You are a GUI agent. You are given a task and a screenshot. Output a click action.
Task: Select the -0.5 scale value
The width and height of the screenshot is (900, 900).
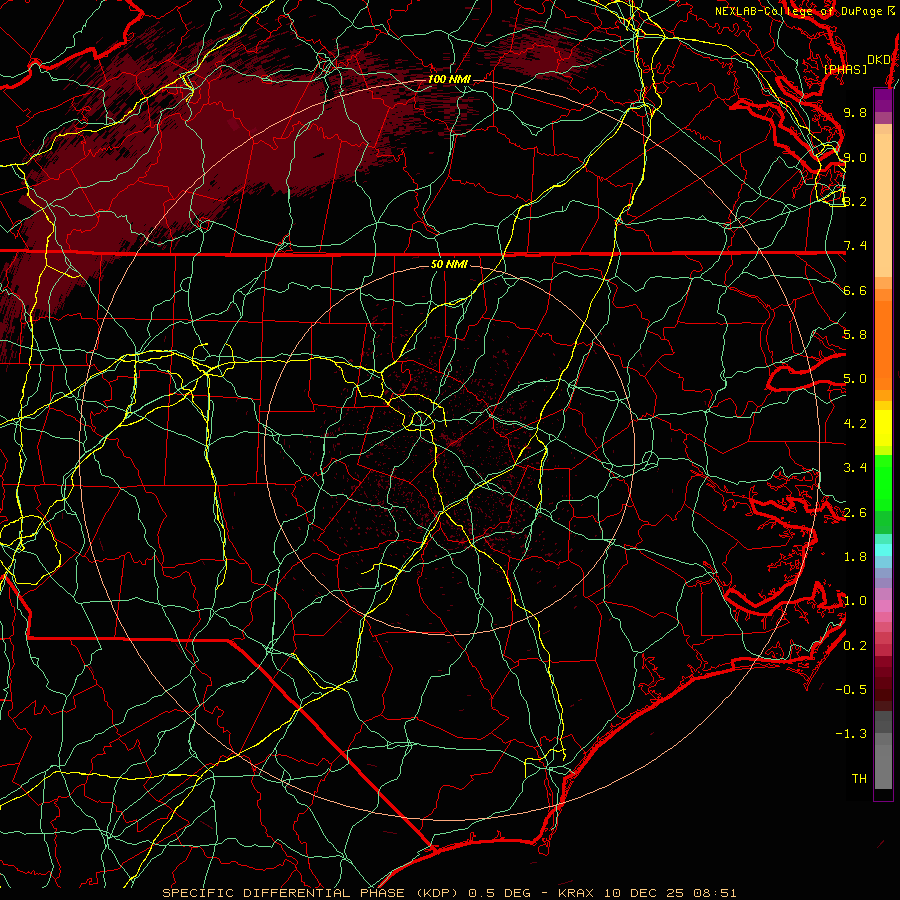[x=851, y=690]
